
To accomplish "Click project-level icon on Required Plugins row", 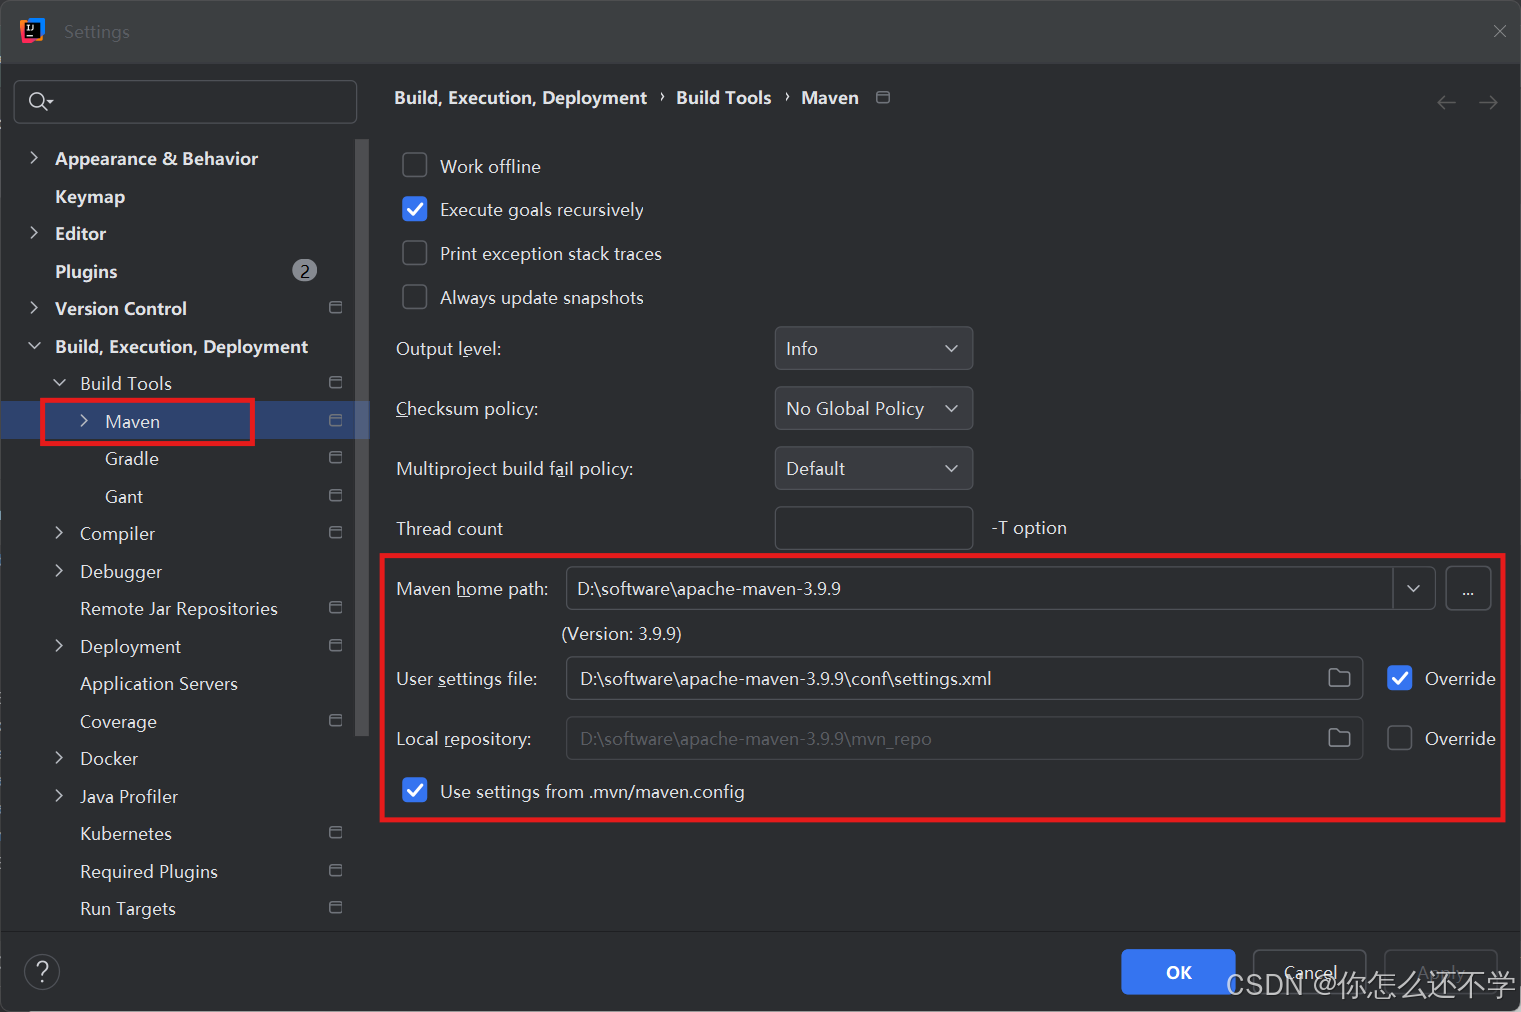I will [x=336, y=870].
